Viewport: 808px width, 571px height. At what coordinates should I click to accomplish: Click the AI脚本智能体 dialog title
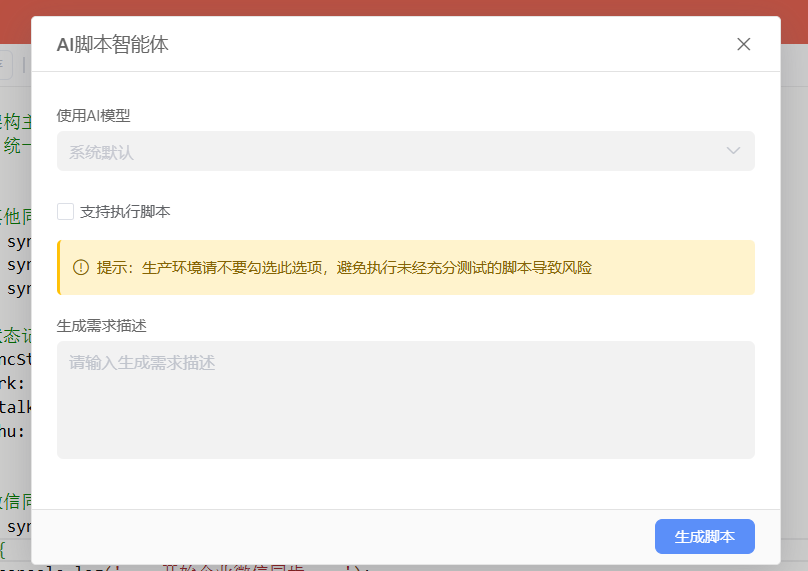[112, 45]
